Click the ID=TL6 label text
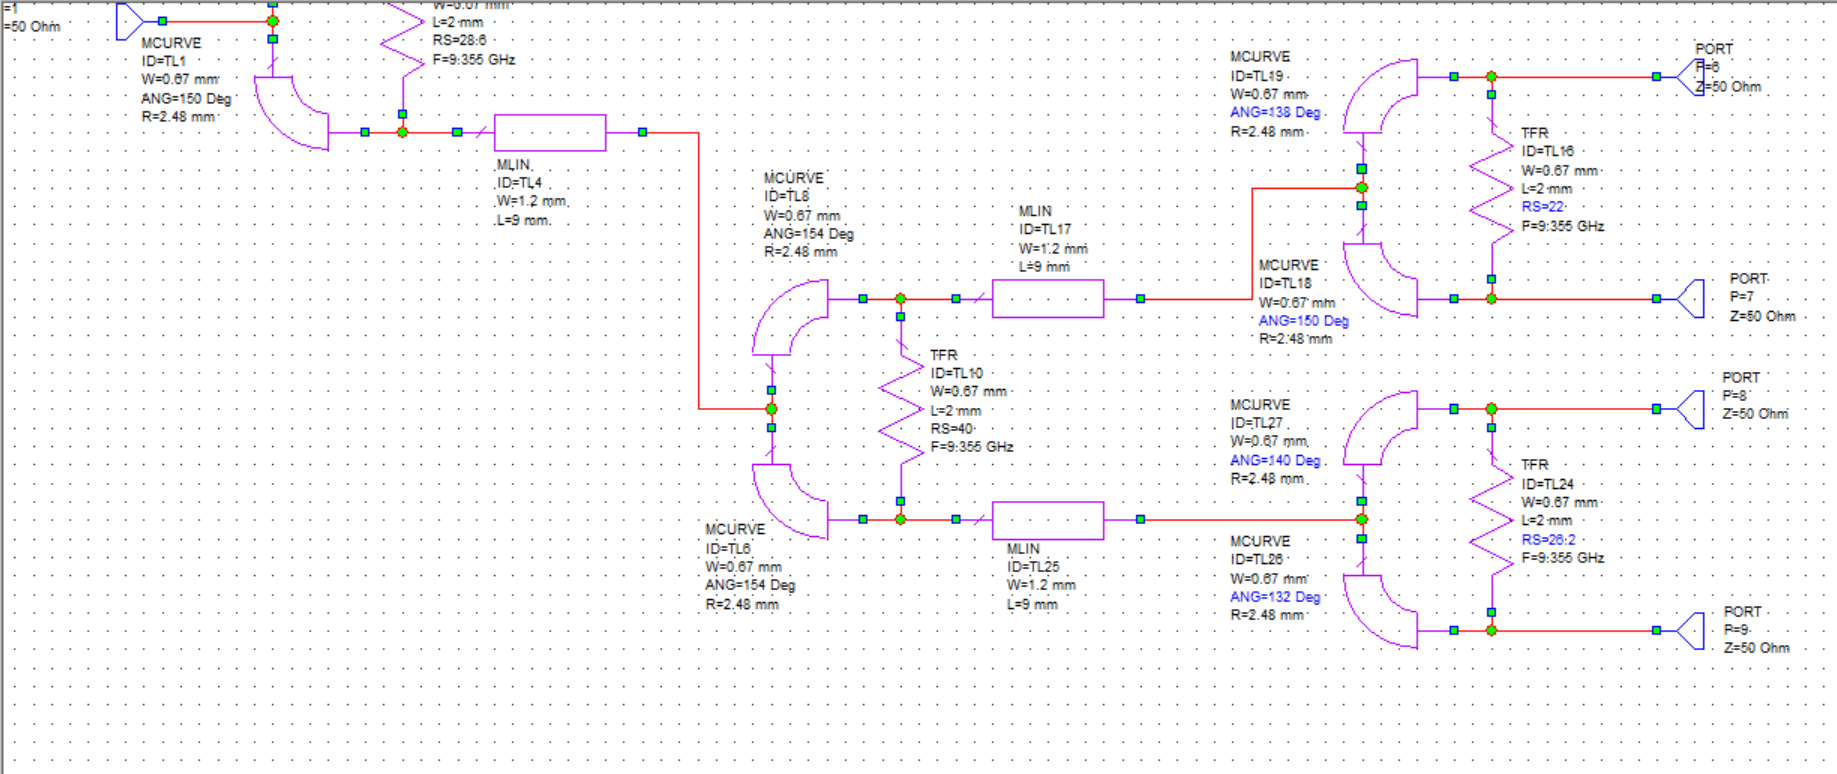 pyautogui.click(x=728, y=548)
